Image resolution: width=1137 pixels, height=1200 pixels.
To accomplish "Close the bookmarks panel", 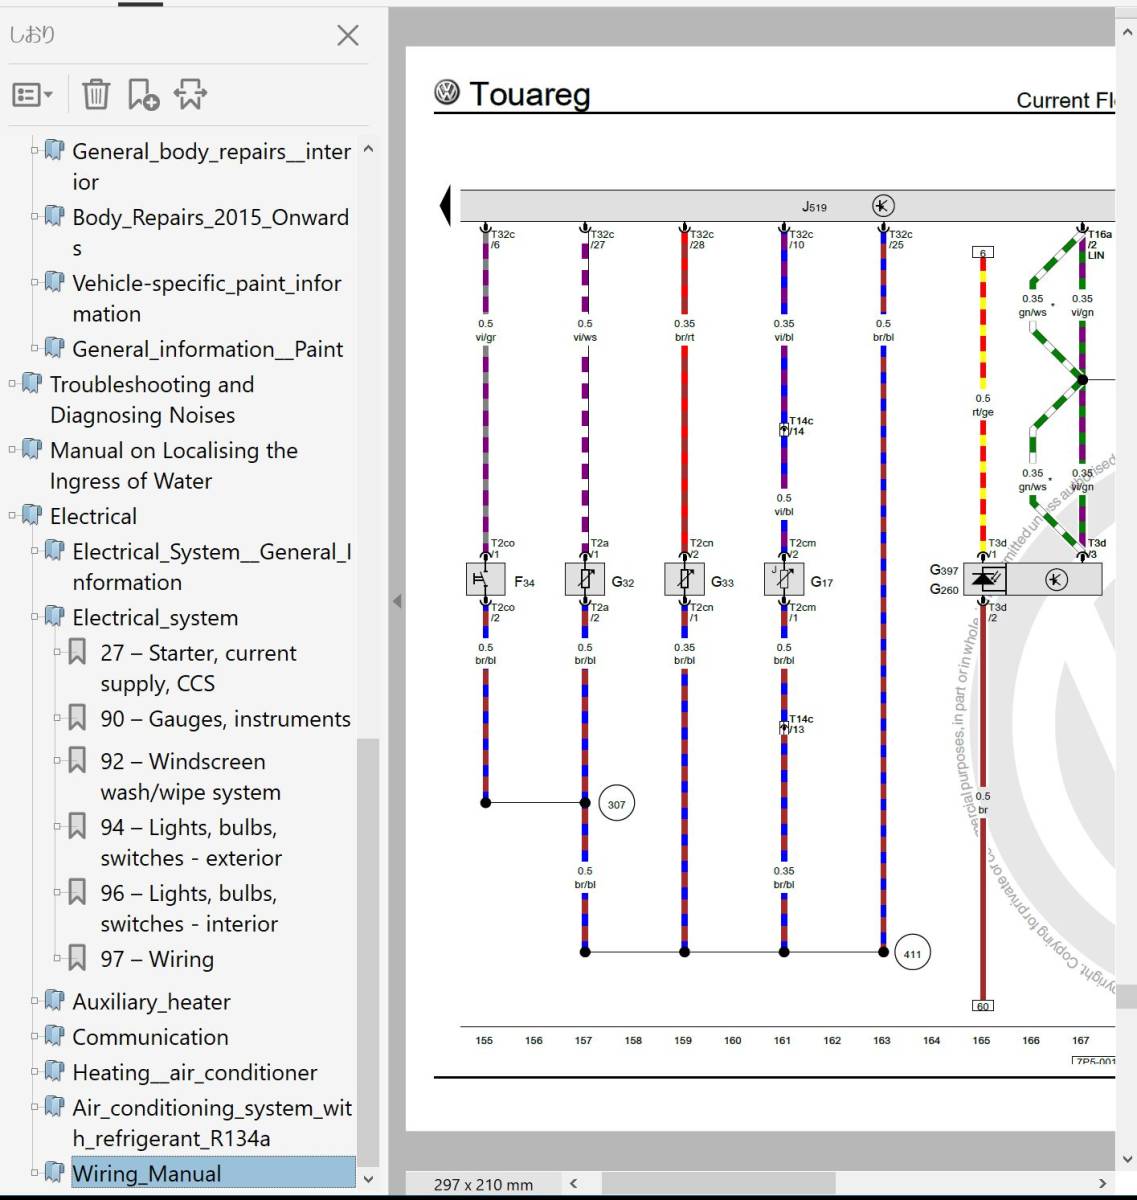I will click(348, 36).
